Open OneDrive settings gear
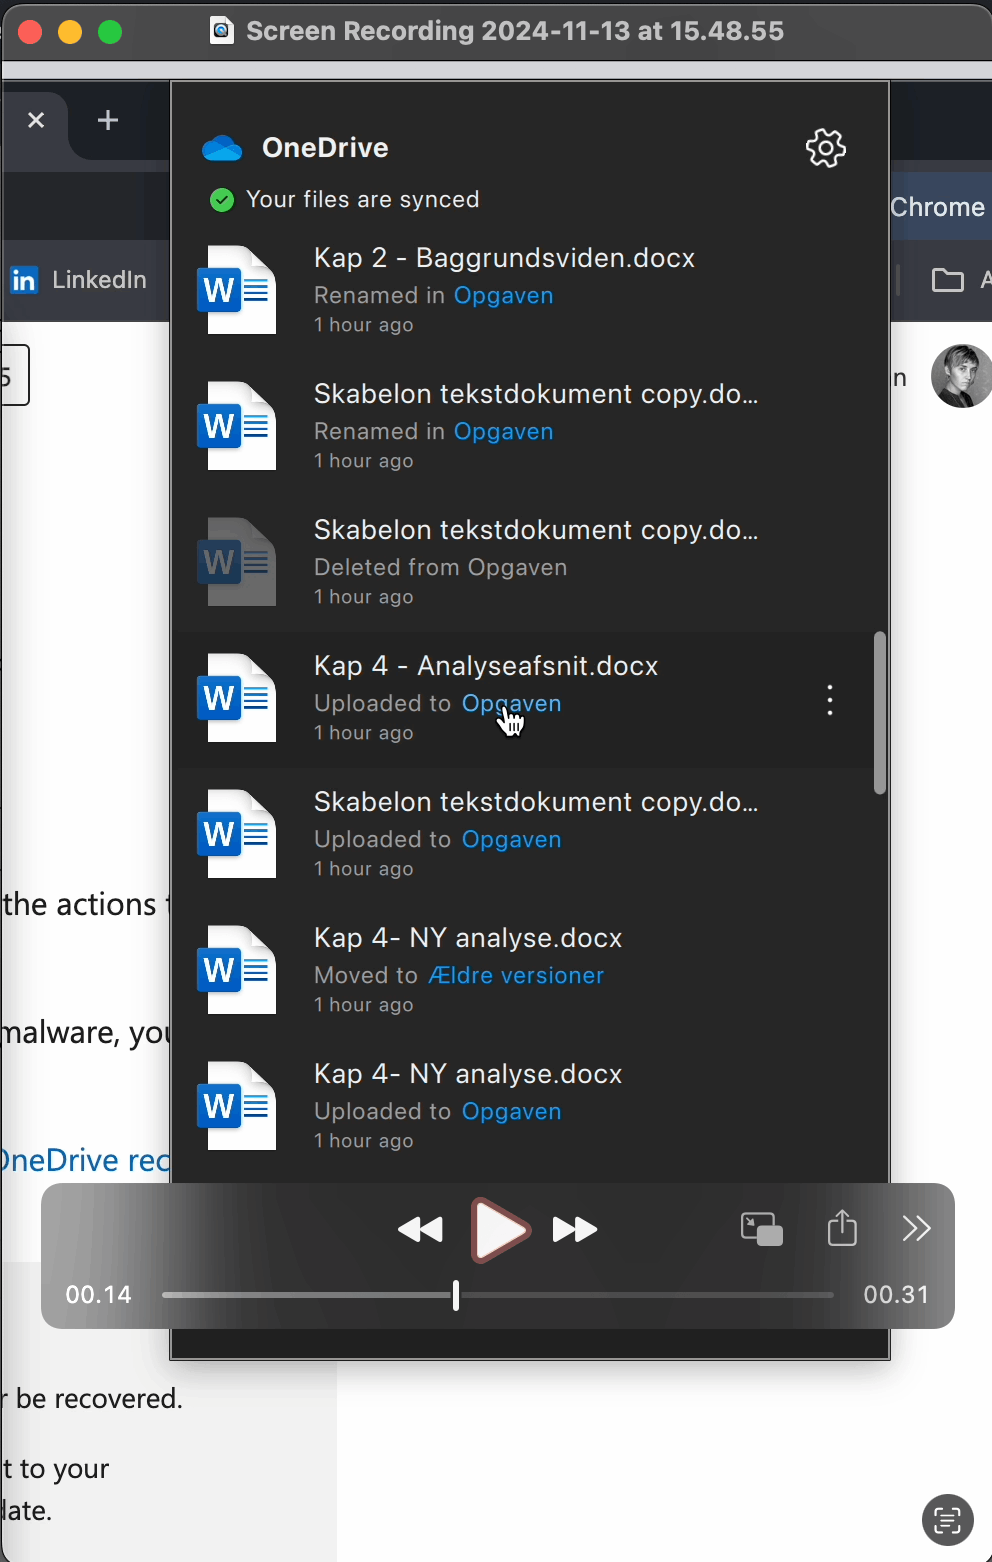The height and width of the screenshot is (1562, 992). (x=826, y=148)
